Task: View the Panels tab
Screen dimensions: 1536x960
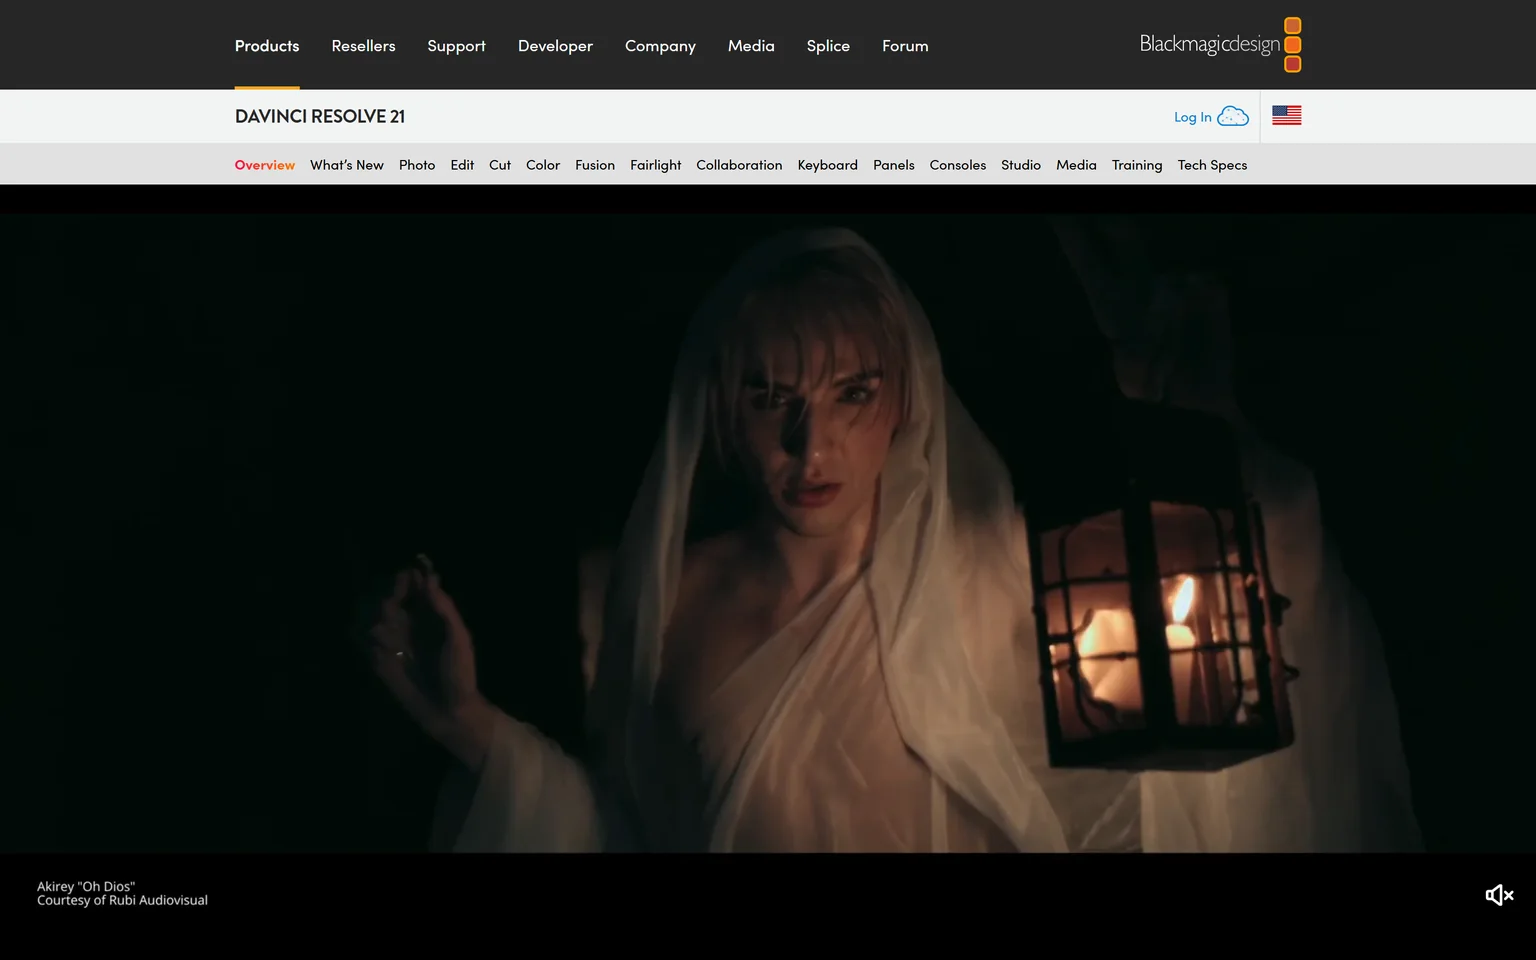Action: [893, 165]
